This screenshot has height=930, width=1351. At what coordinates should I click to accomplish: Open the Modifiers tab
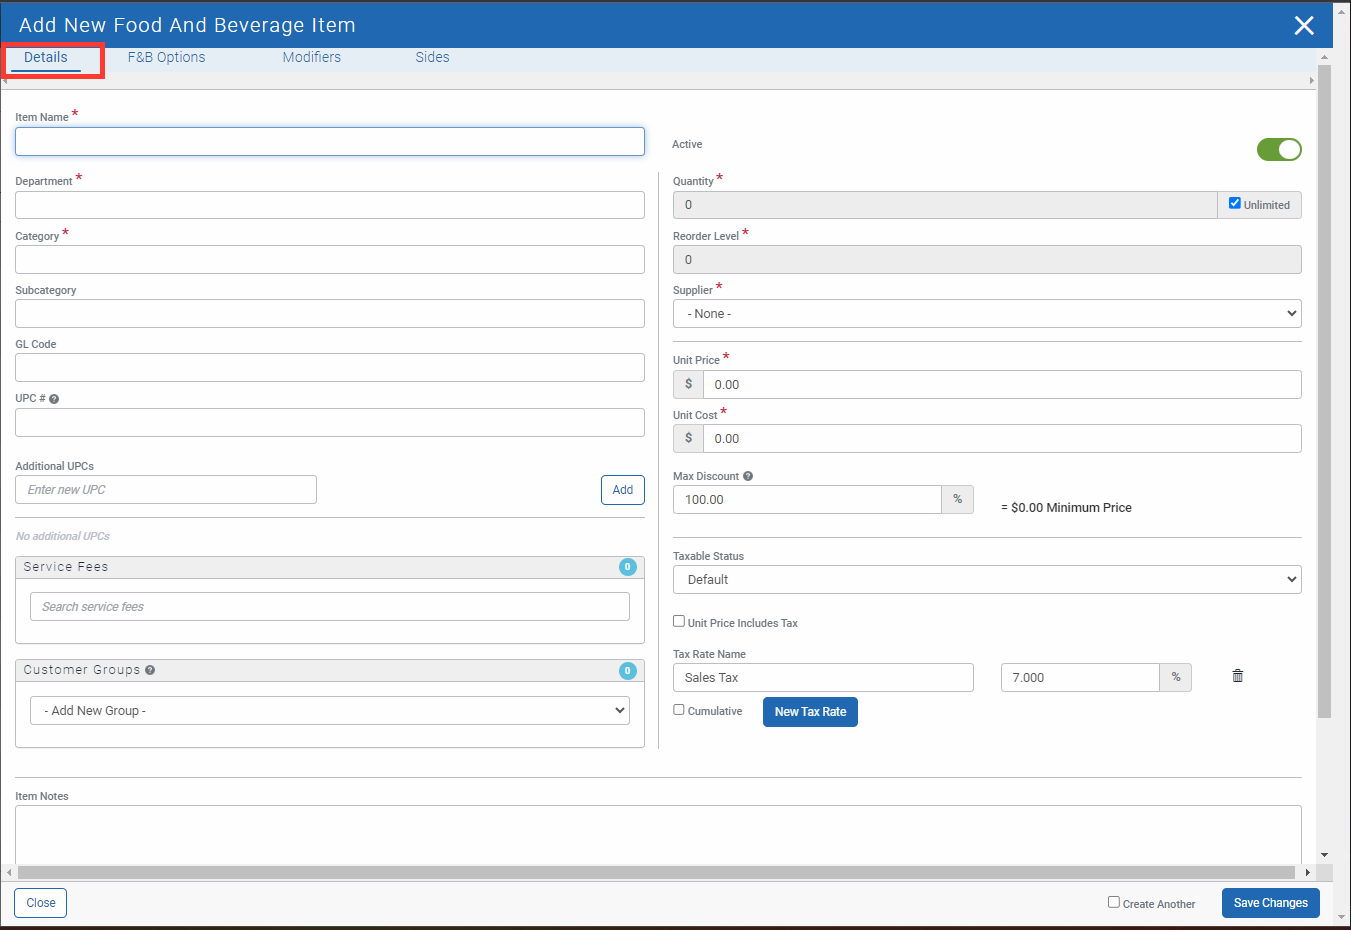pyautogui.click(x=311, y=57)
